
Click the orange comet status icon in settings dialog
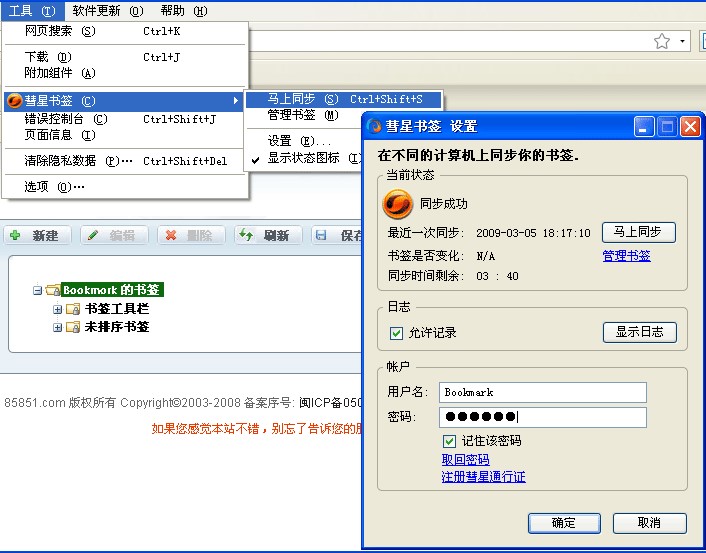[x=397, y=204]
